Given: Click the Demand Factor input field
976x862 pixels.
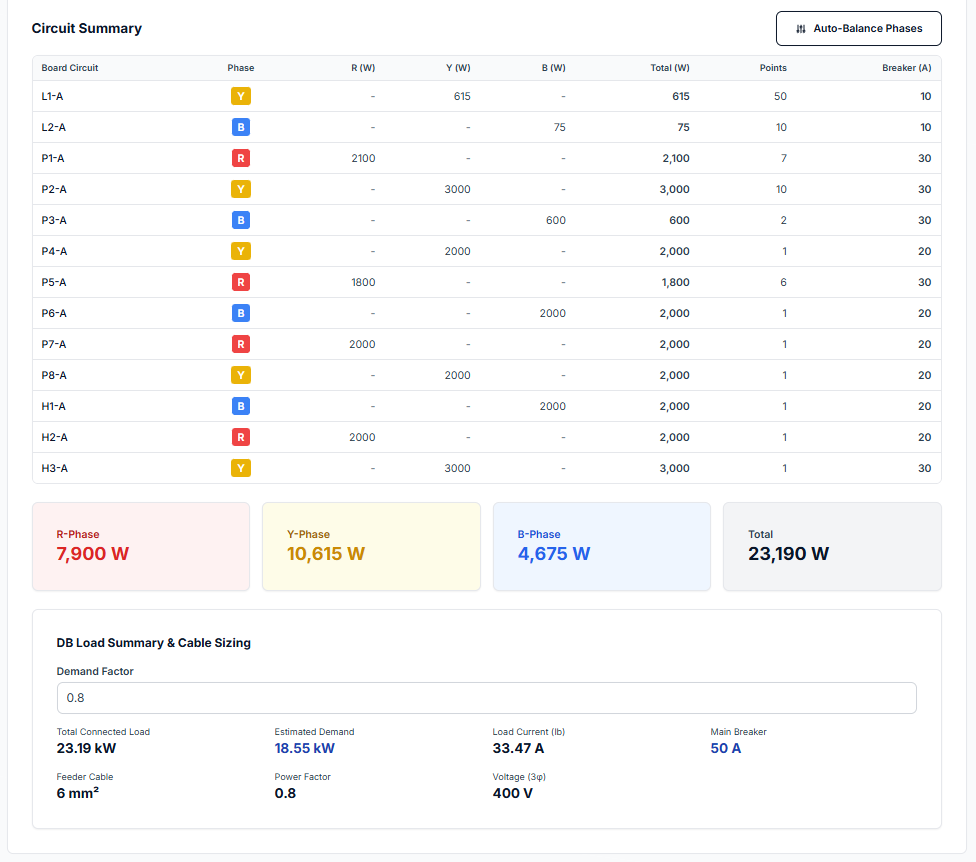Looking at the screenshot, I should click(x=486, y=698).
